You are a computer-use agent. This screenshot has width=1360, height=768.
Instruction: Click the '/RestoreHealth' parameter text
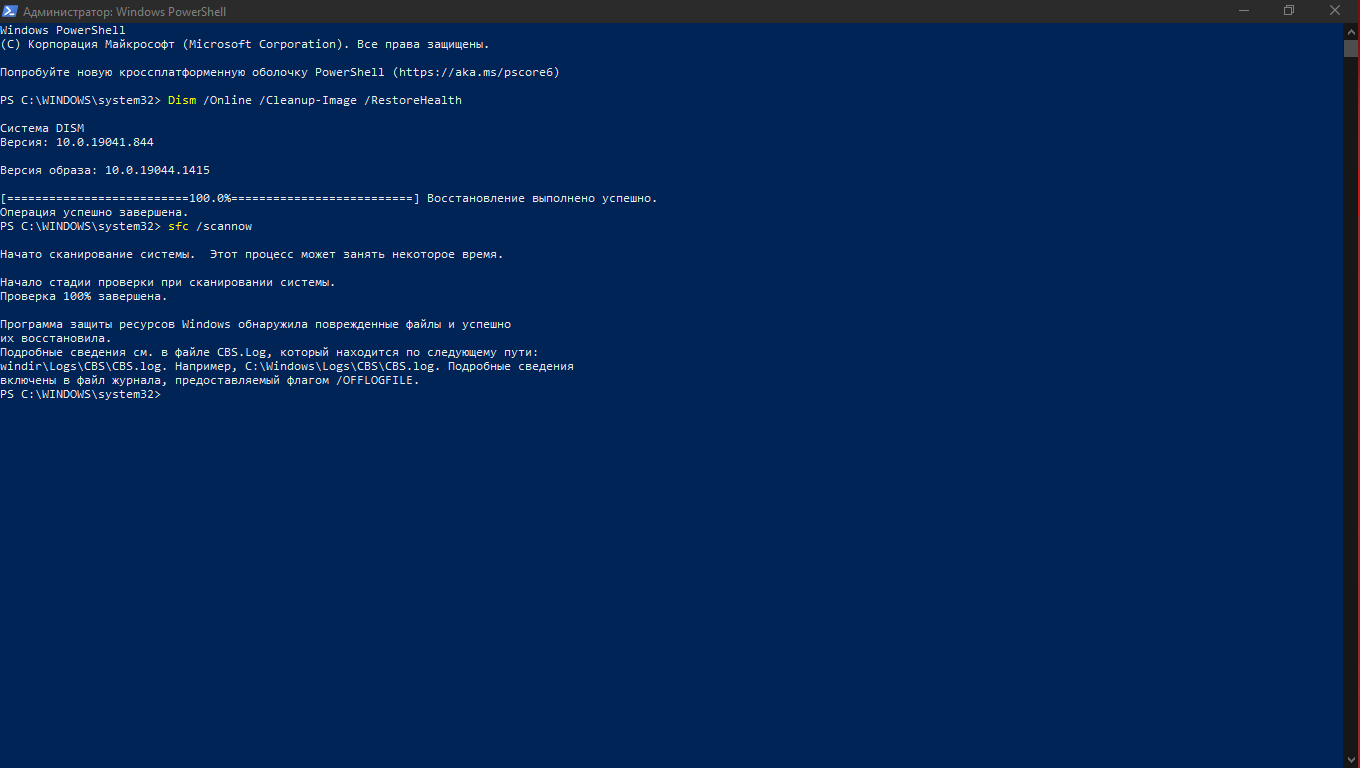coord(413,101)
